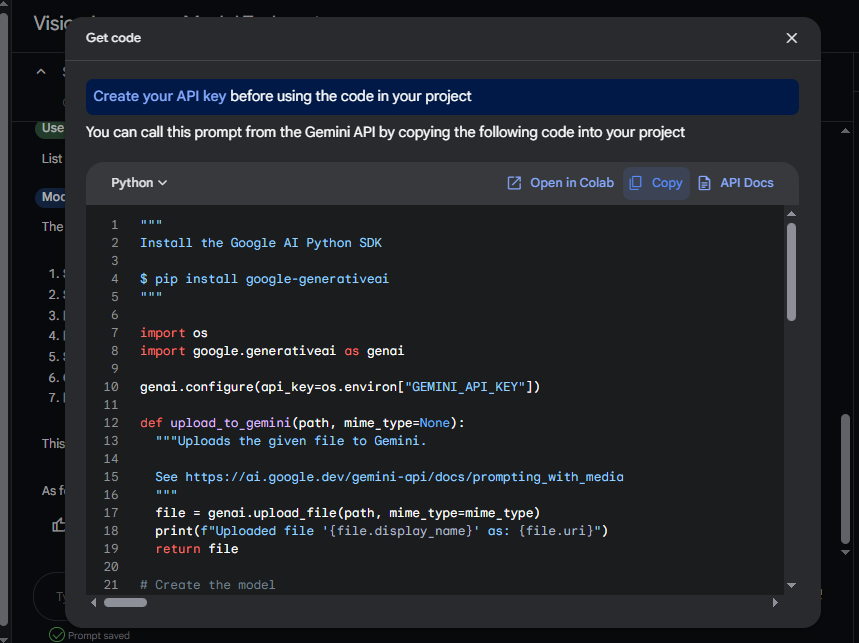Copy the Python code
The width and height of the screenshot is (859, 643).
(656, 182)
